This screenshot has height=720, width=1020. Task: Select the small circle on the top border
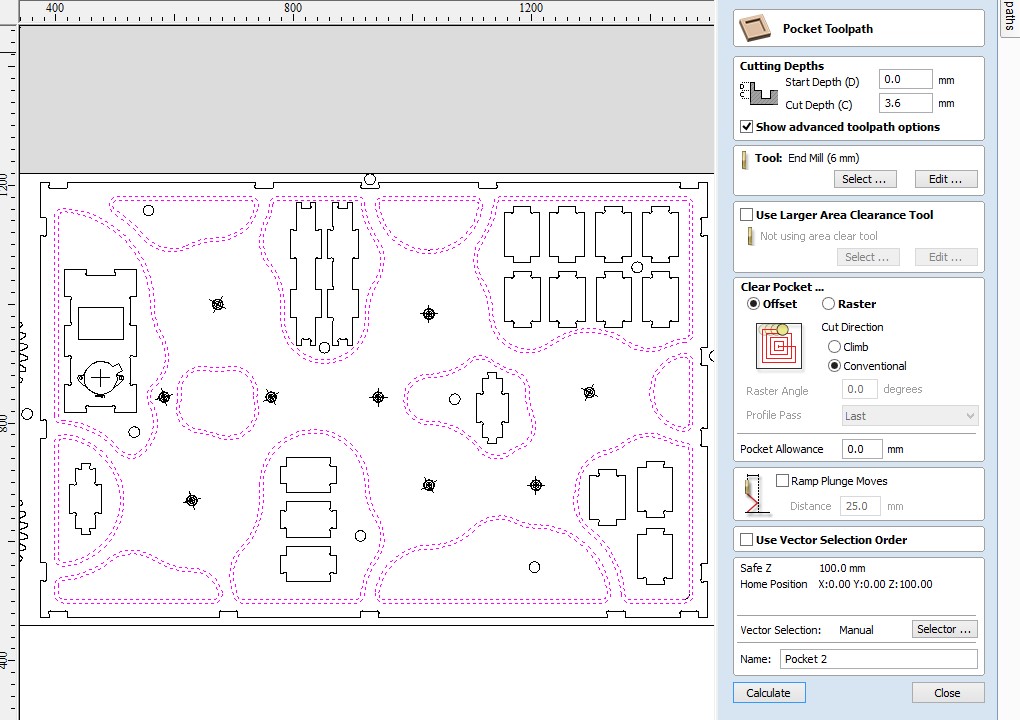coord(369,180)
